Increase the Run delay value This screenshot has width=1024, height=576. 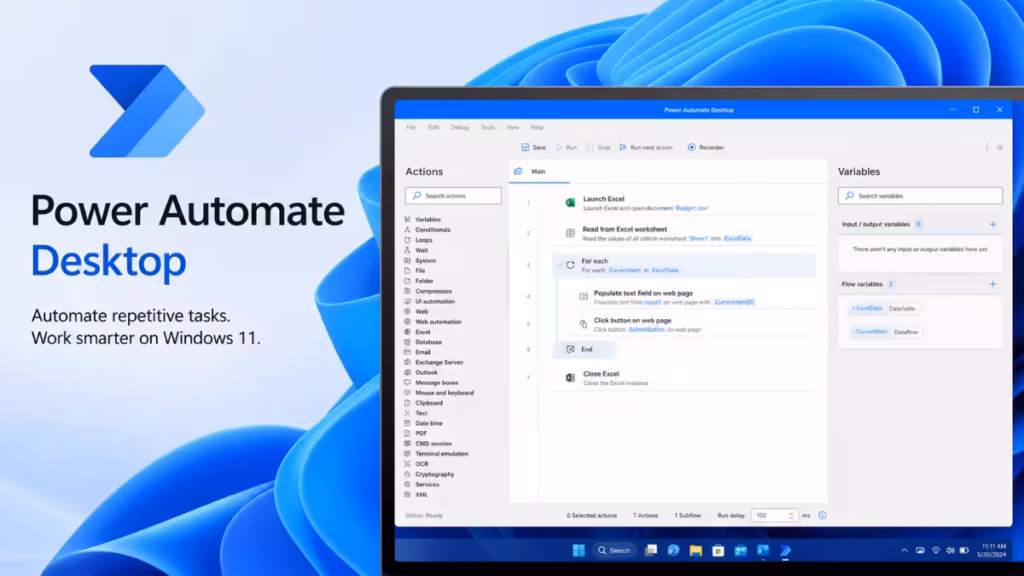point(791,513)
